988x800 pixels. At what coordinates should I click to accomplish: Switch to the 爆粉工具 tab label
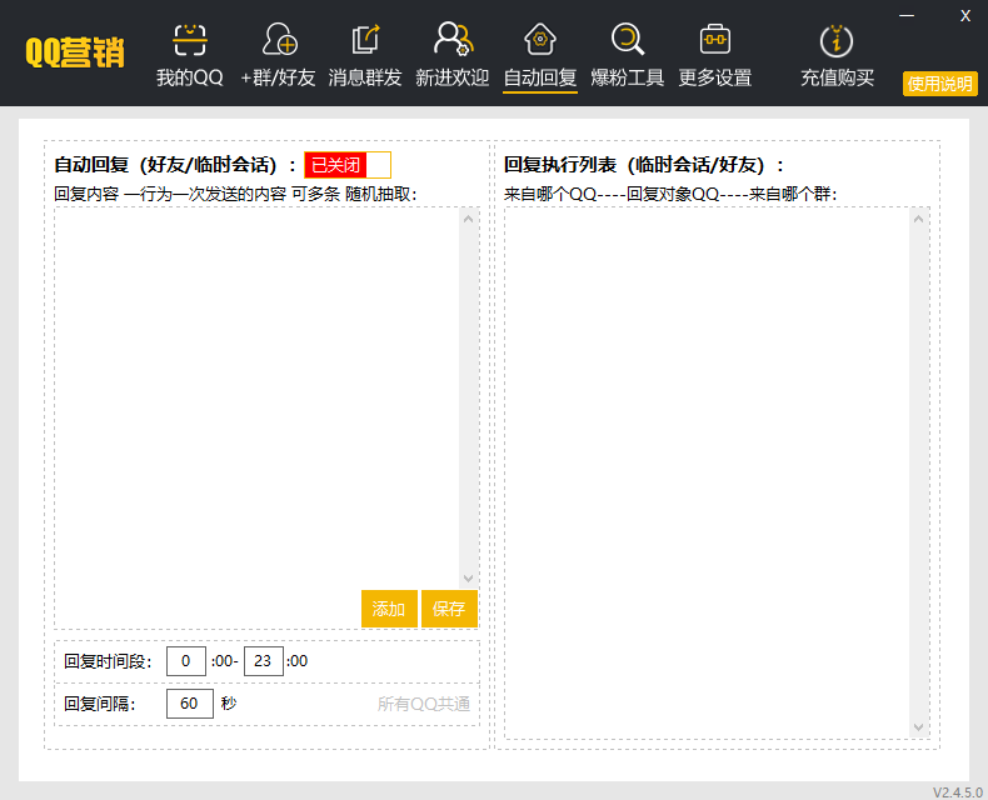coord(628,78)
